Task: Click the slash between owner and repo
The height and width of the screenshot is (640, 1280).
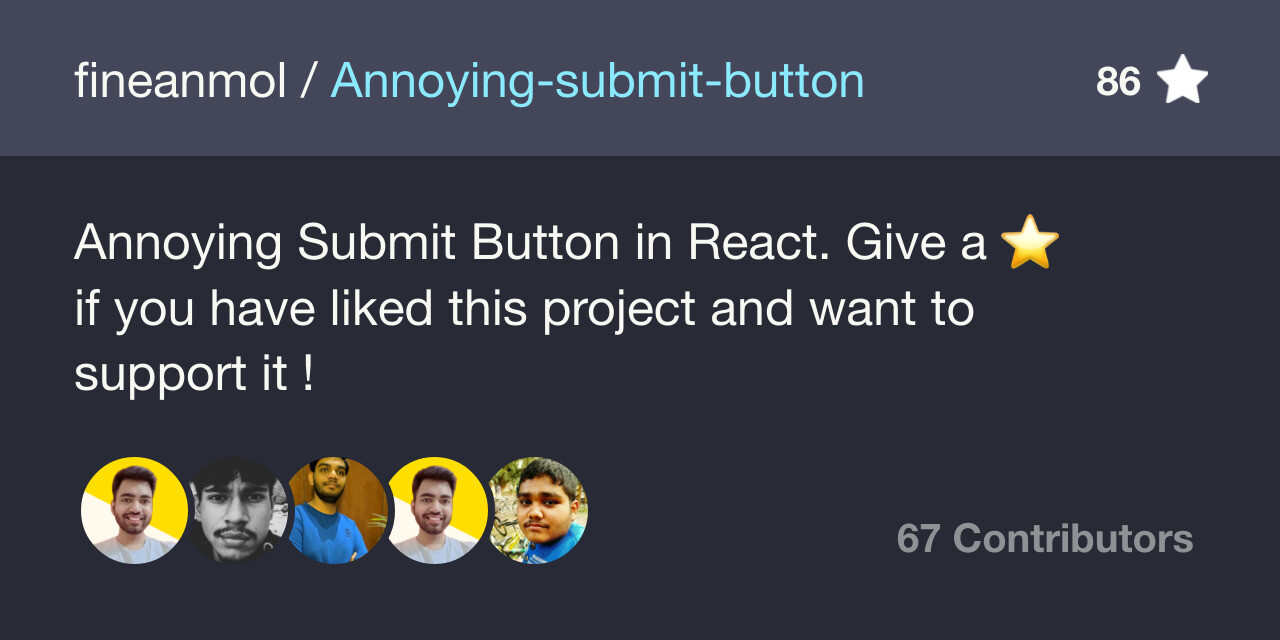Action: tap(308, 81)
